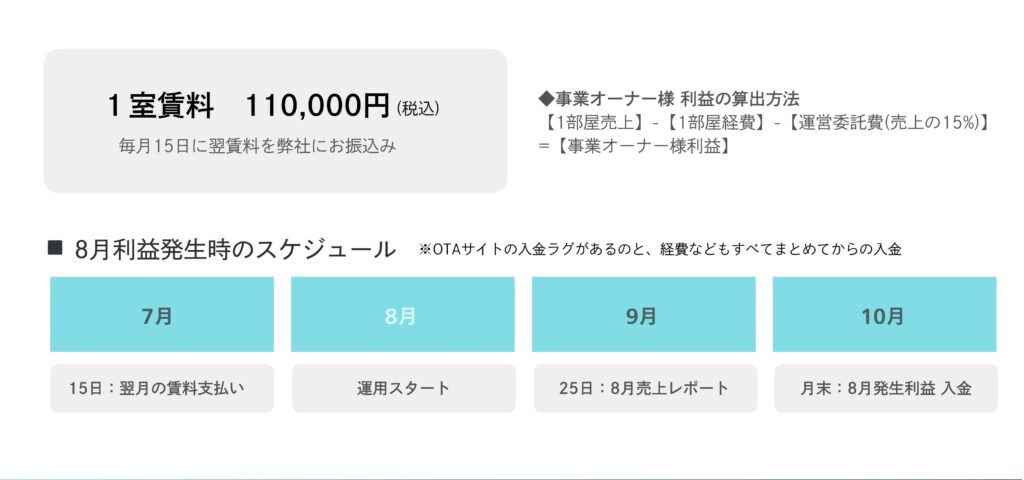
Task: Click the 運用スタート box
Action: click(403, 388)
